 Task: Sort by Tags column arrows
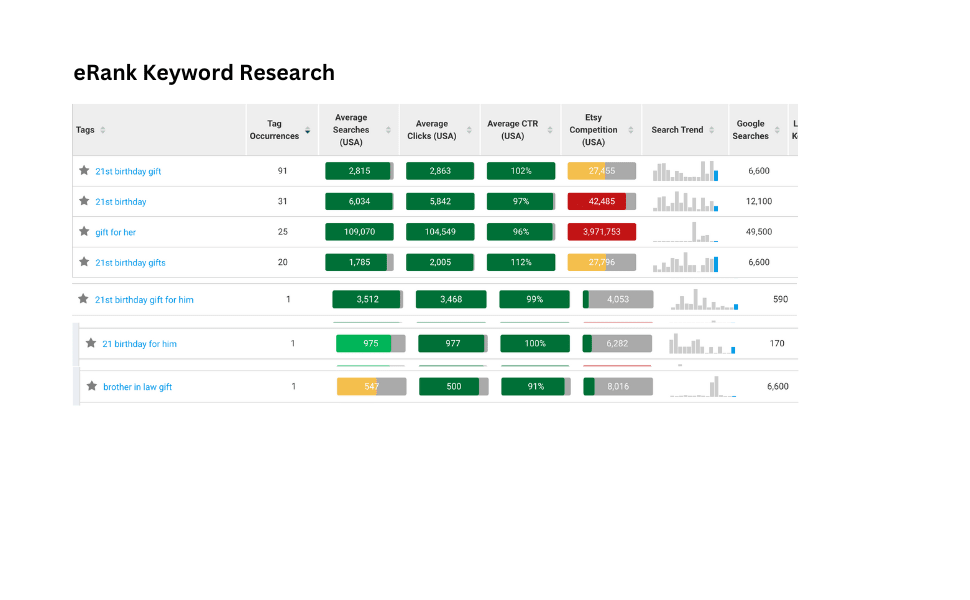coord(103,130)
